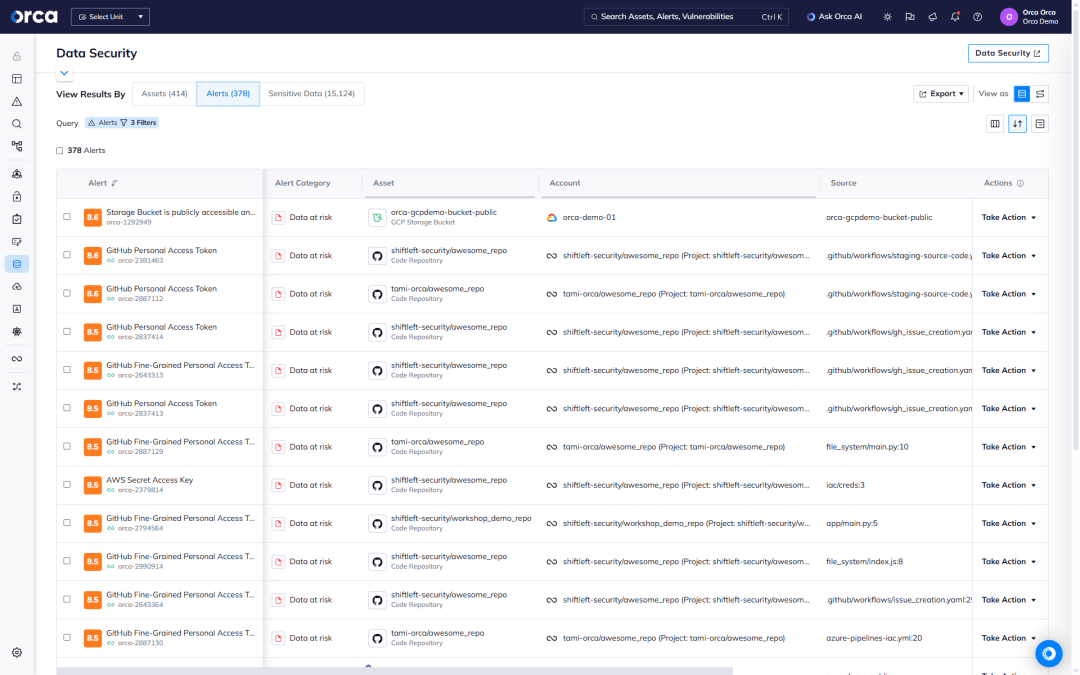The width and height of the screenshot is (1080, 675).
Task: Open the infinity icon in sidebar
Action: [x=17, y=359]
